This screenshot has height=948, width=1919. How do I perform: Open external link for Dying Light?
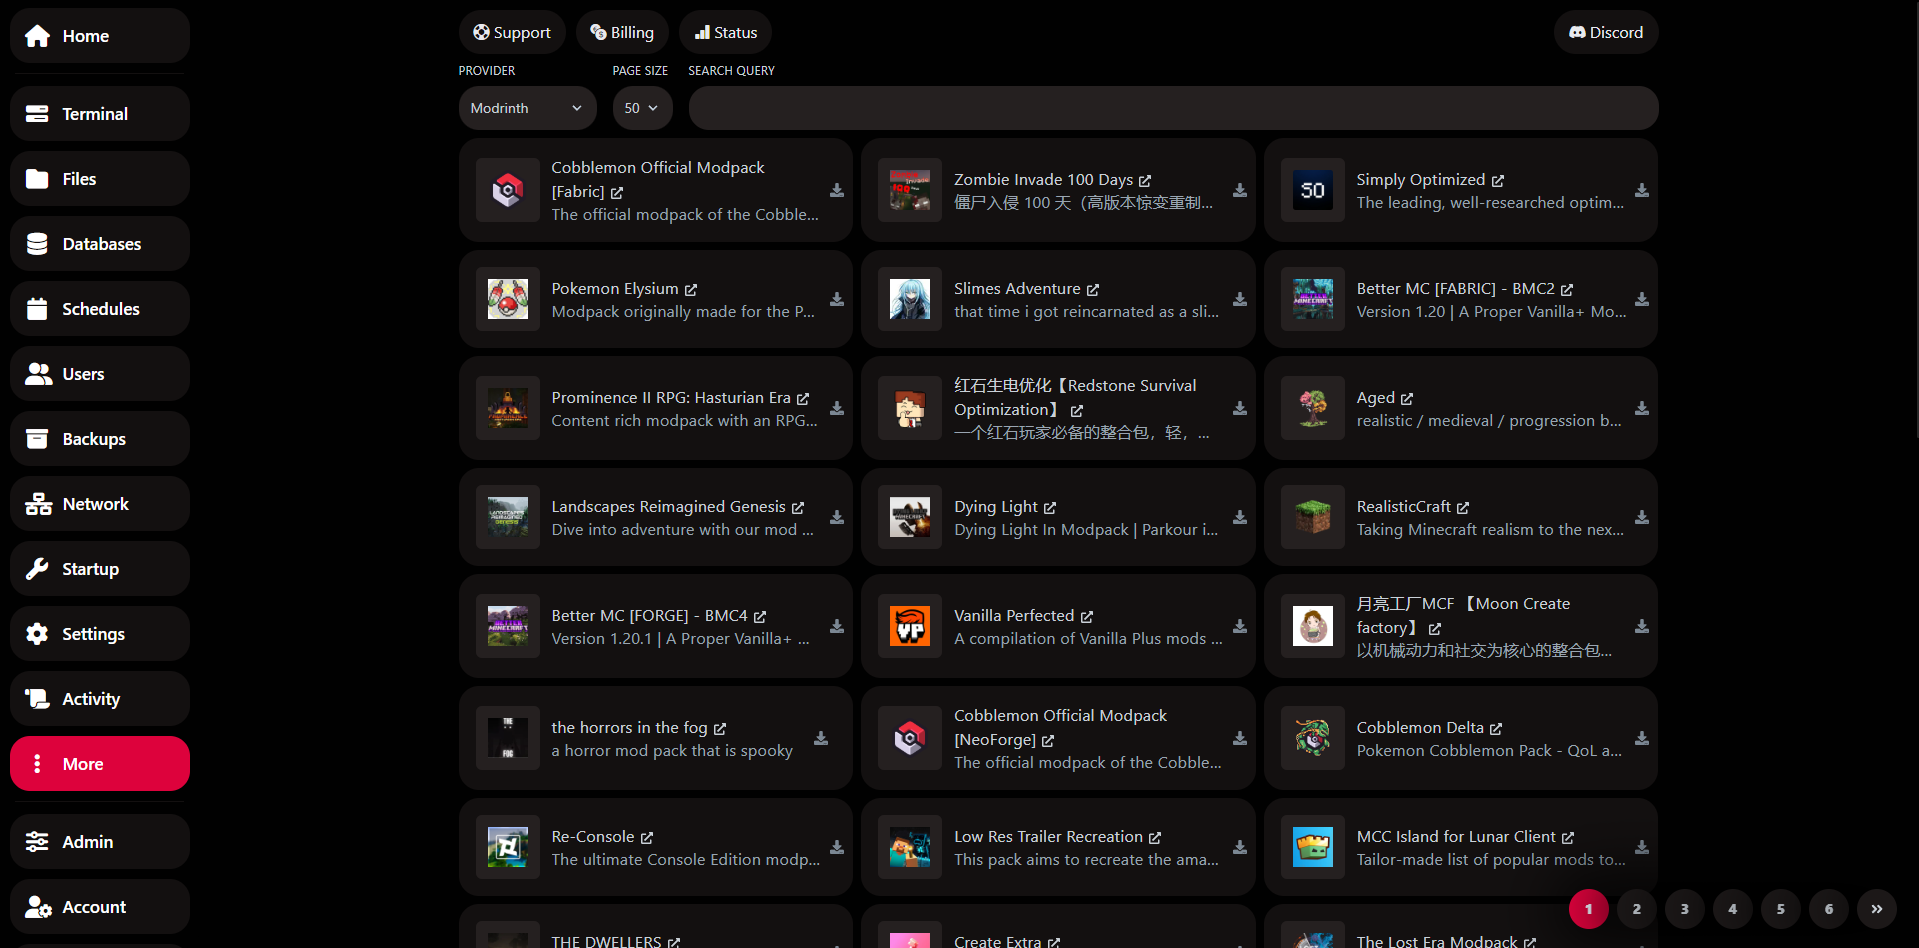click(x=1050, y=507)
